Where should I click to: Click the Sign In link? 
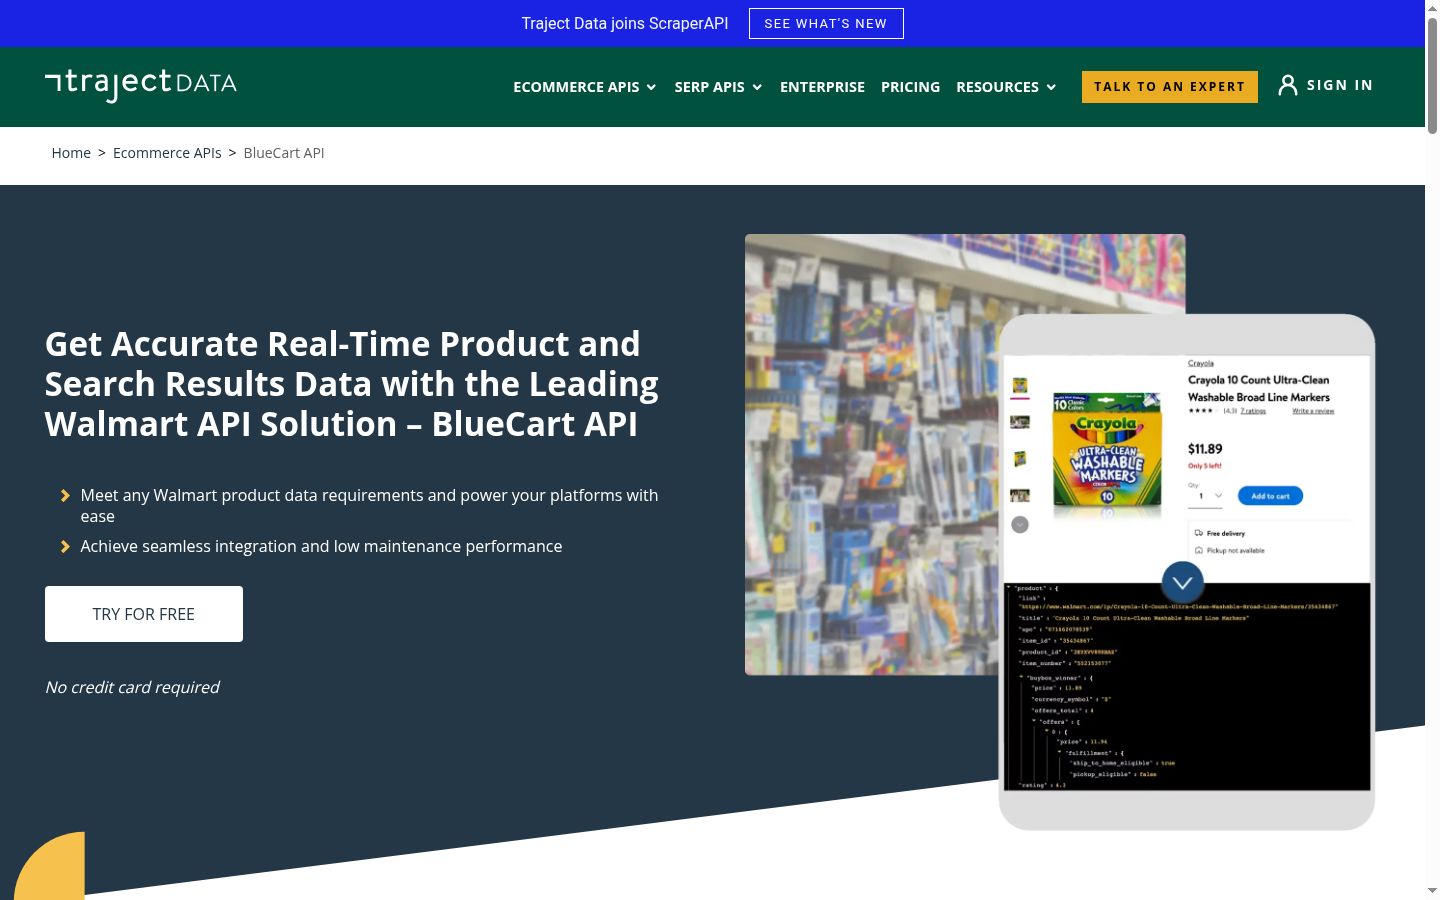[x=1339, y=86]
